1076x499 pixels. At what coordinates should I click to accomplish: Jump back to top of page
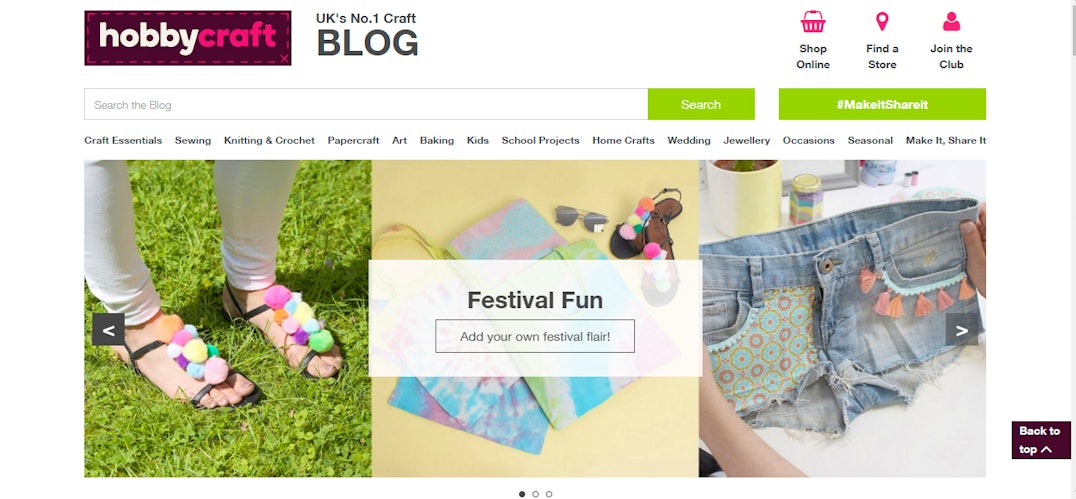click(x=1040, y=440)
